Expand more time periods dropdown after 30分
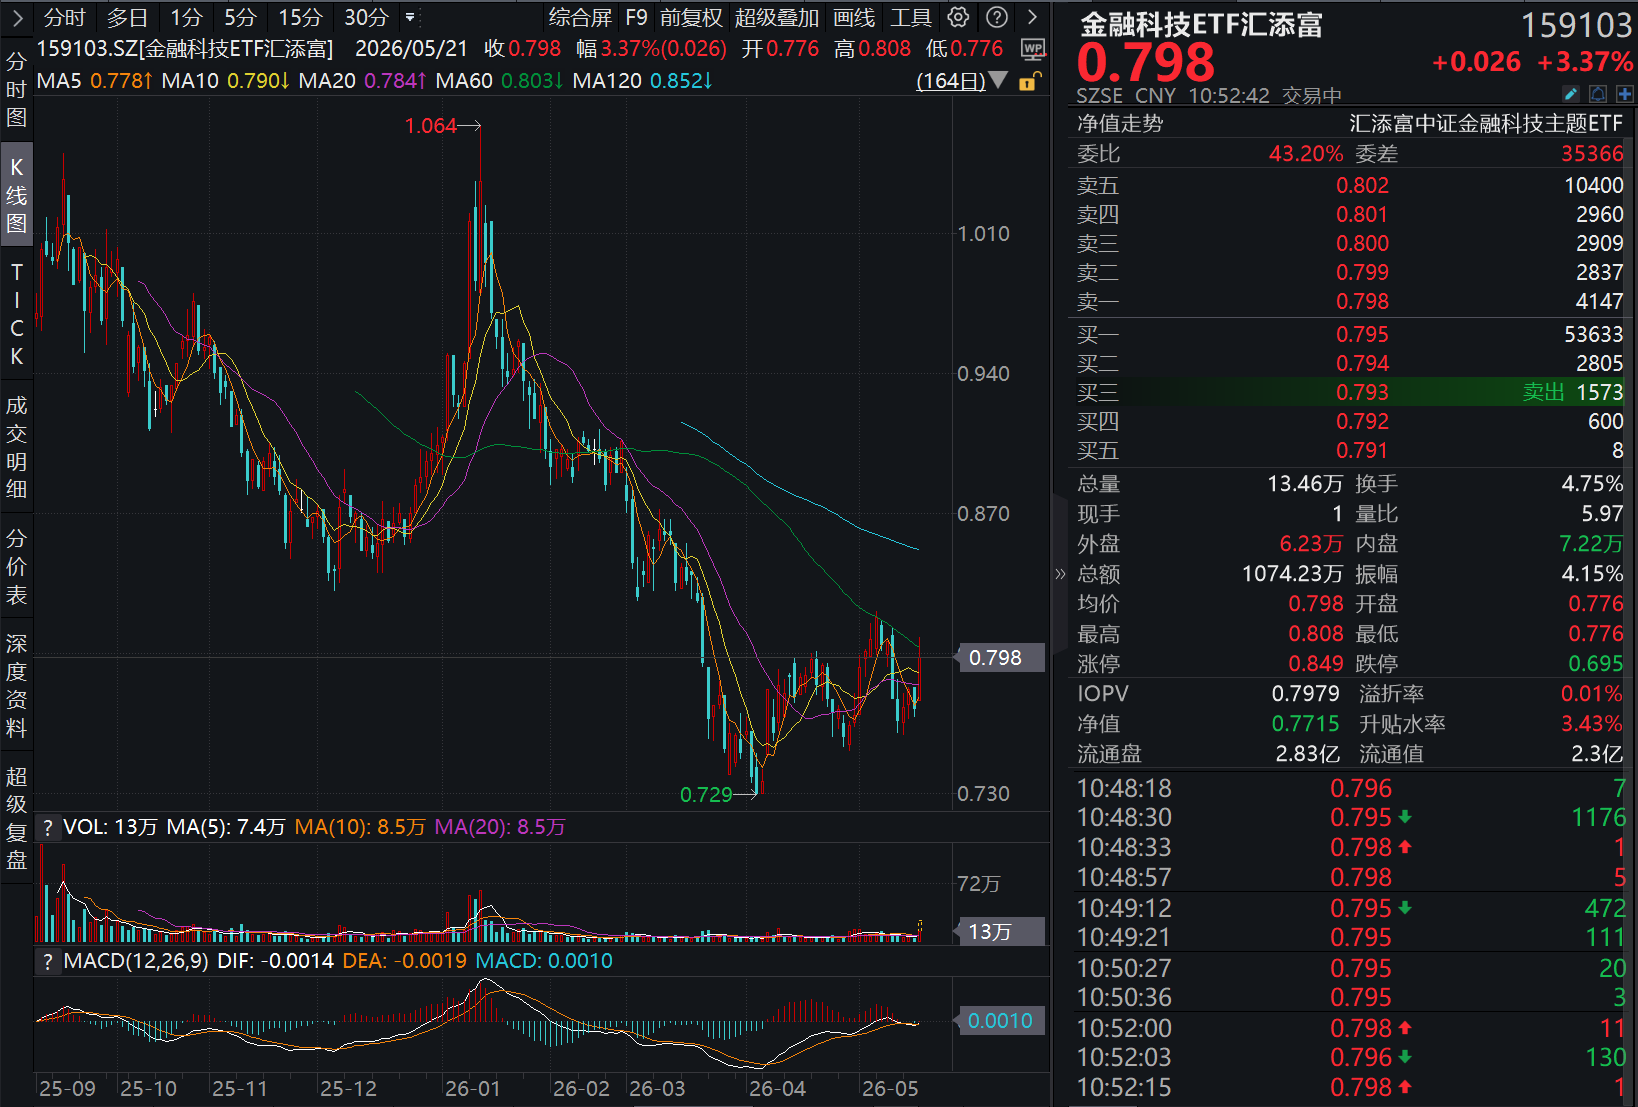1638x1107 pixels. pos(410,17)
